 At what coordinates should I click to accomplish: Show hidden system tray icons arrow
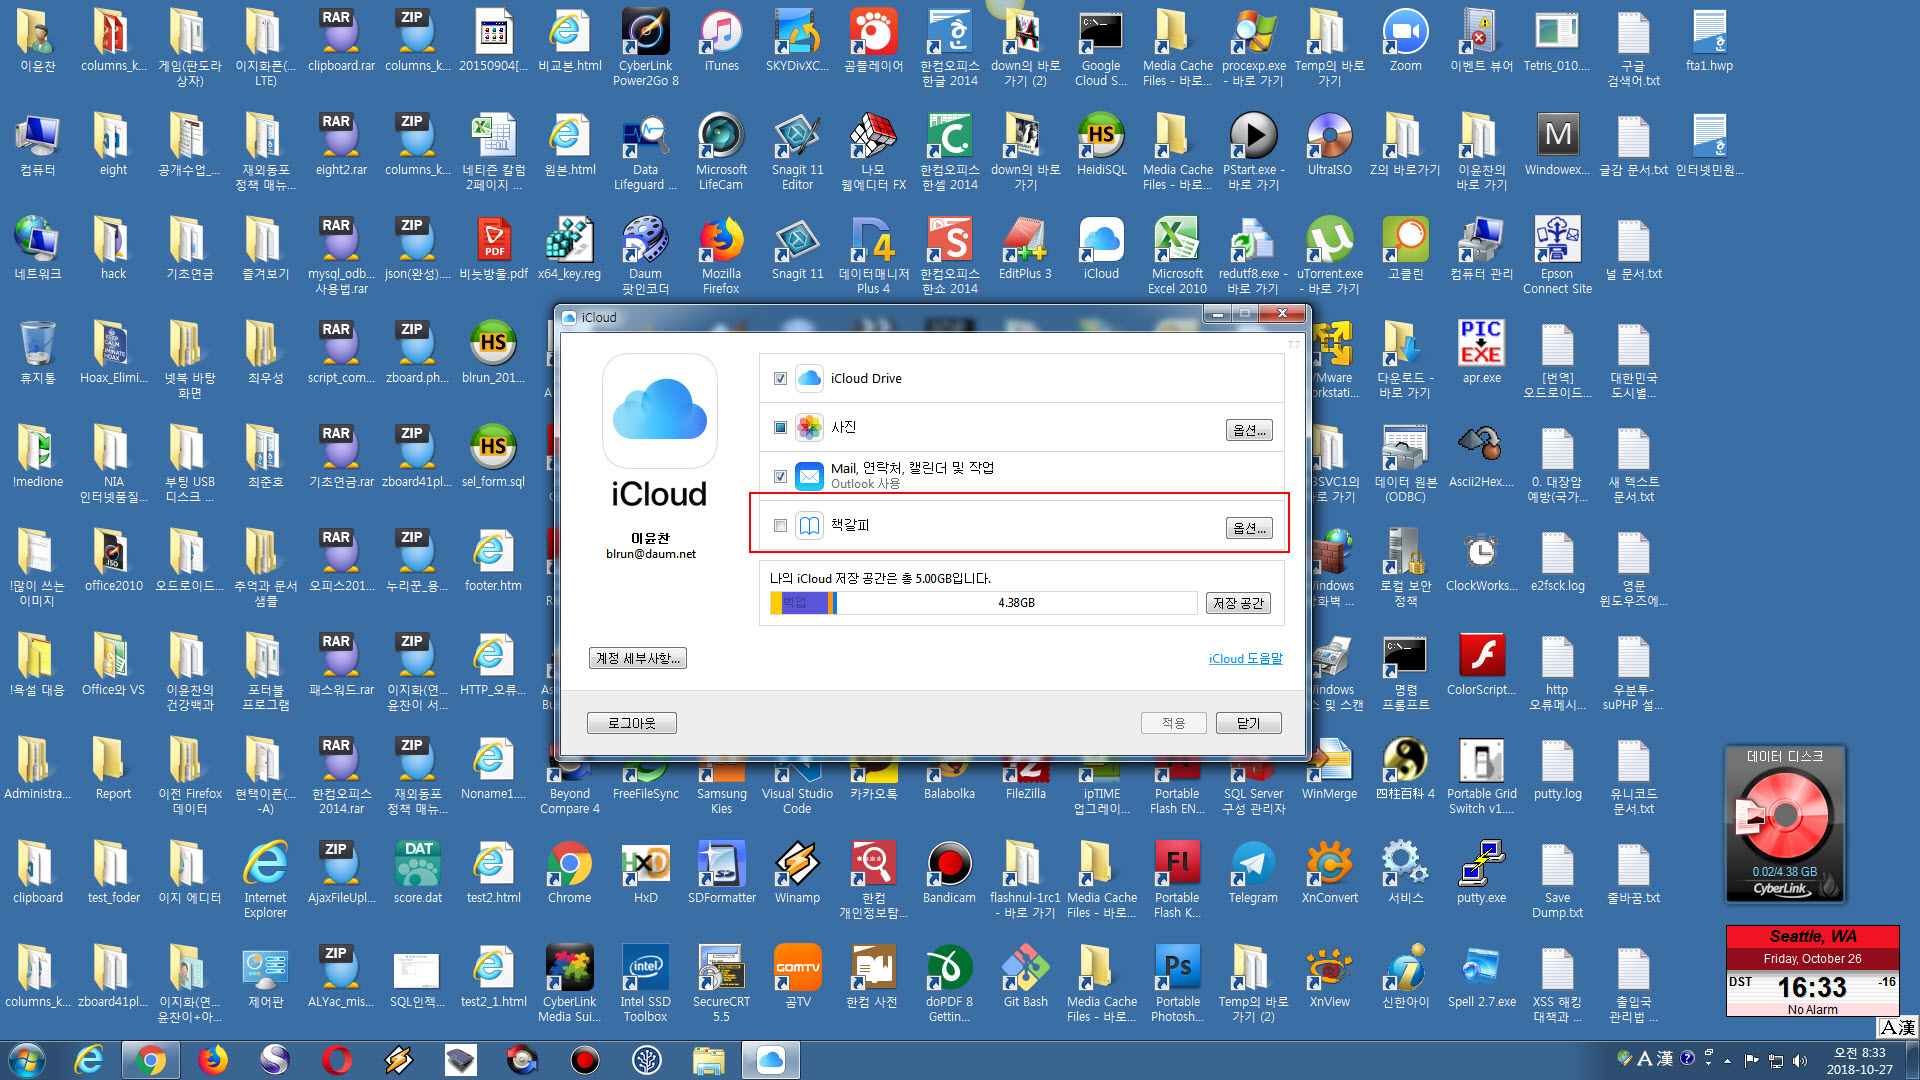[x=1727, y=1060]
